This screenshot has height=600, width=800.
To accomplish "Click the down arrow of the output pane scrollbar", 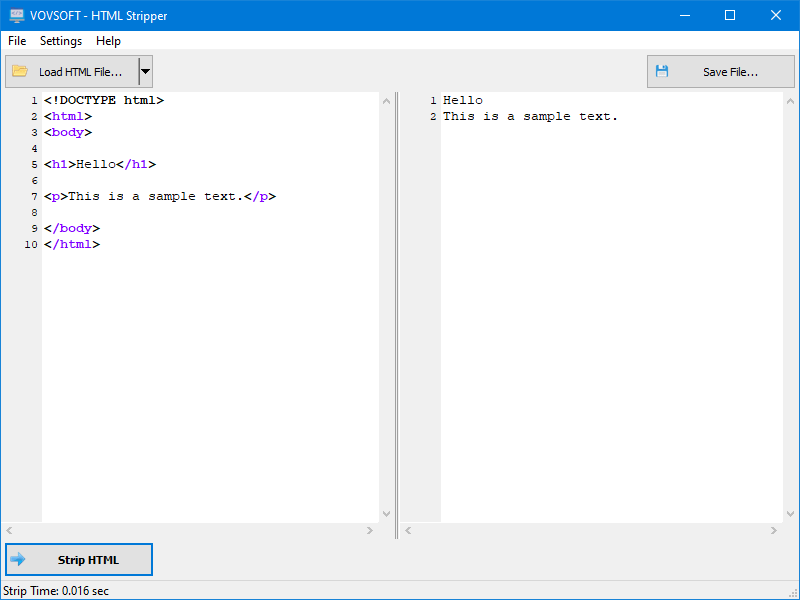I will click(791, 512).
